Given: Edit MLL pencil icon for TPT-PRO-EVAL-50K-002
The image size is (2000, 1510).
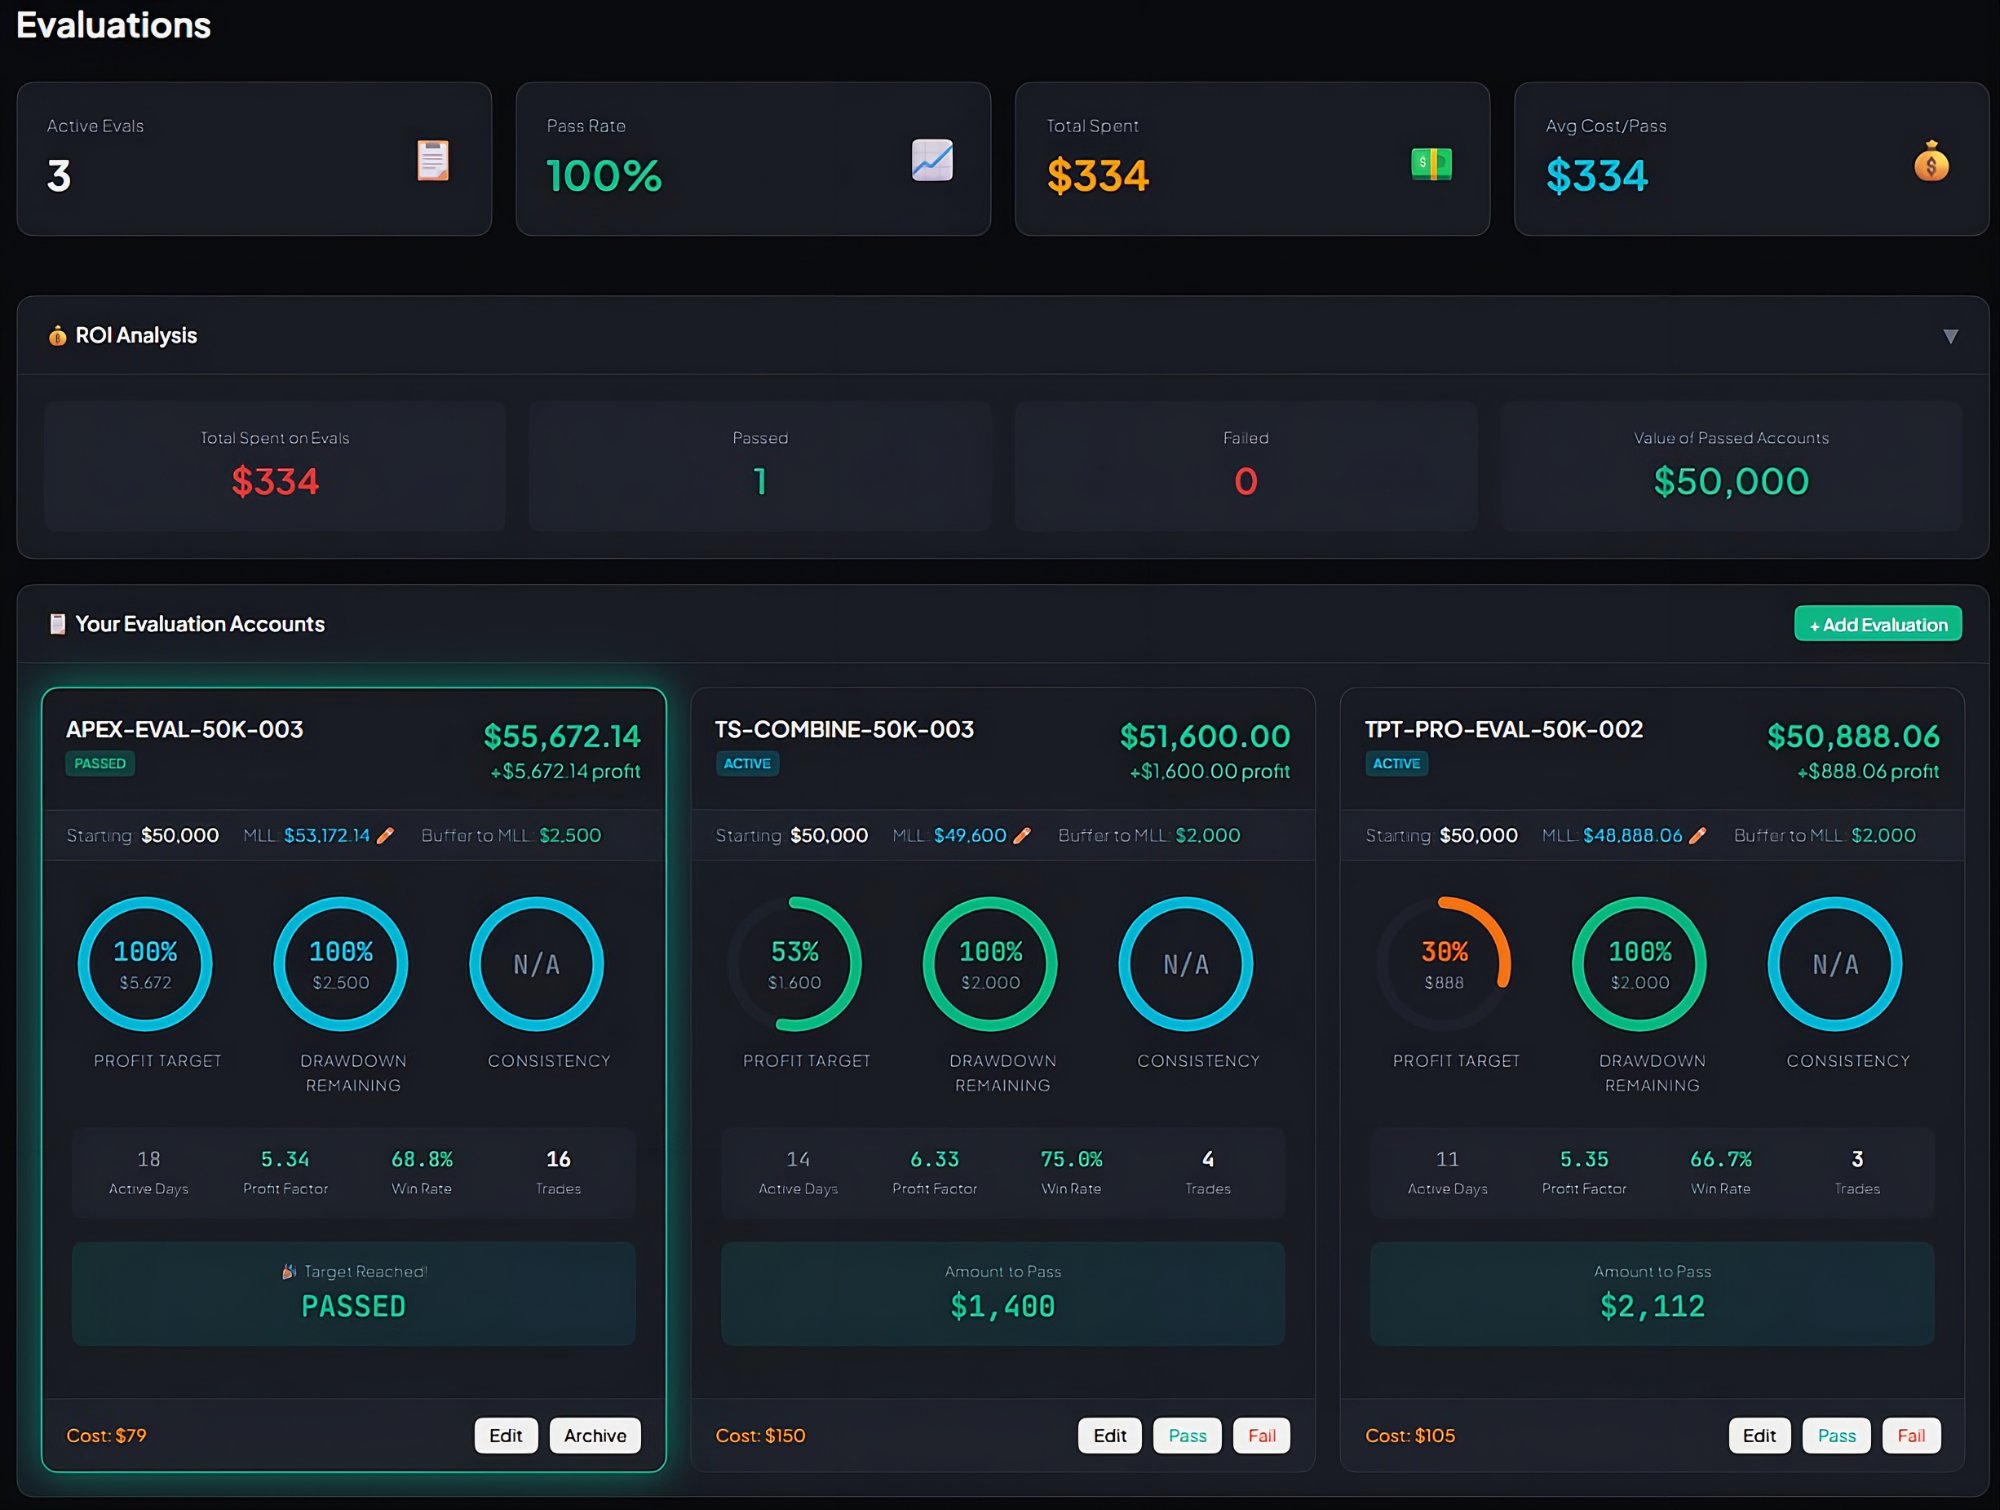Looking at the screenshot, I should [1697, 836].
